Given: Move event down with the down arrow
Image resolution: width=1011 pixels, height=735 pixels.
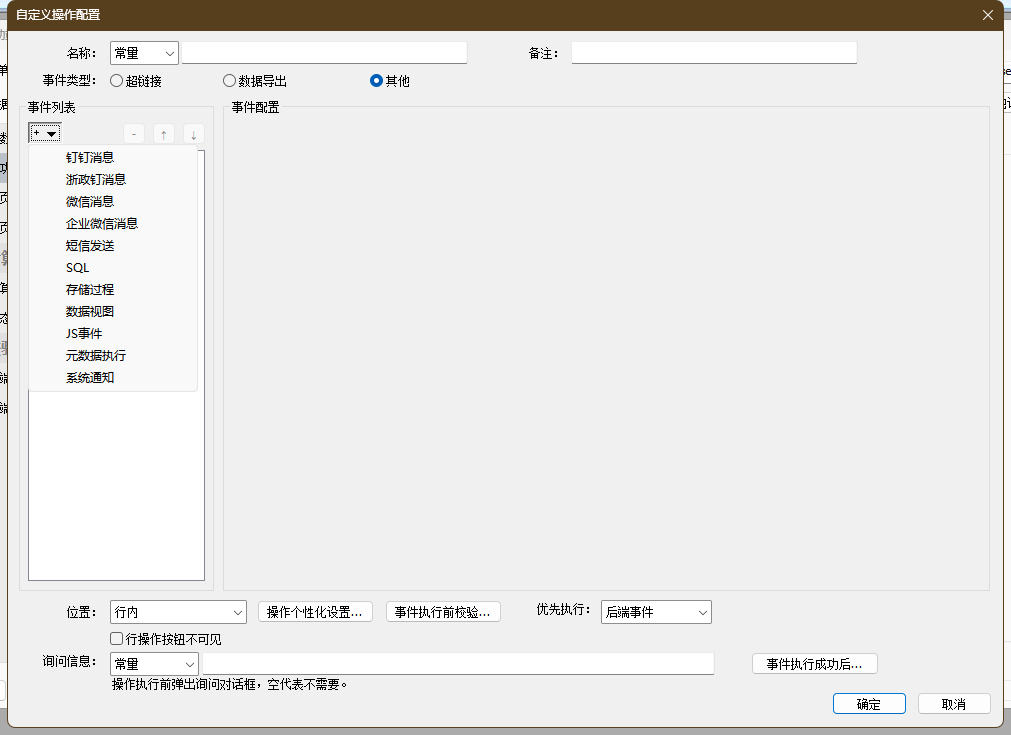Looking at the screenshot, I should [193, 134].
